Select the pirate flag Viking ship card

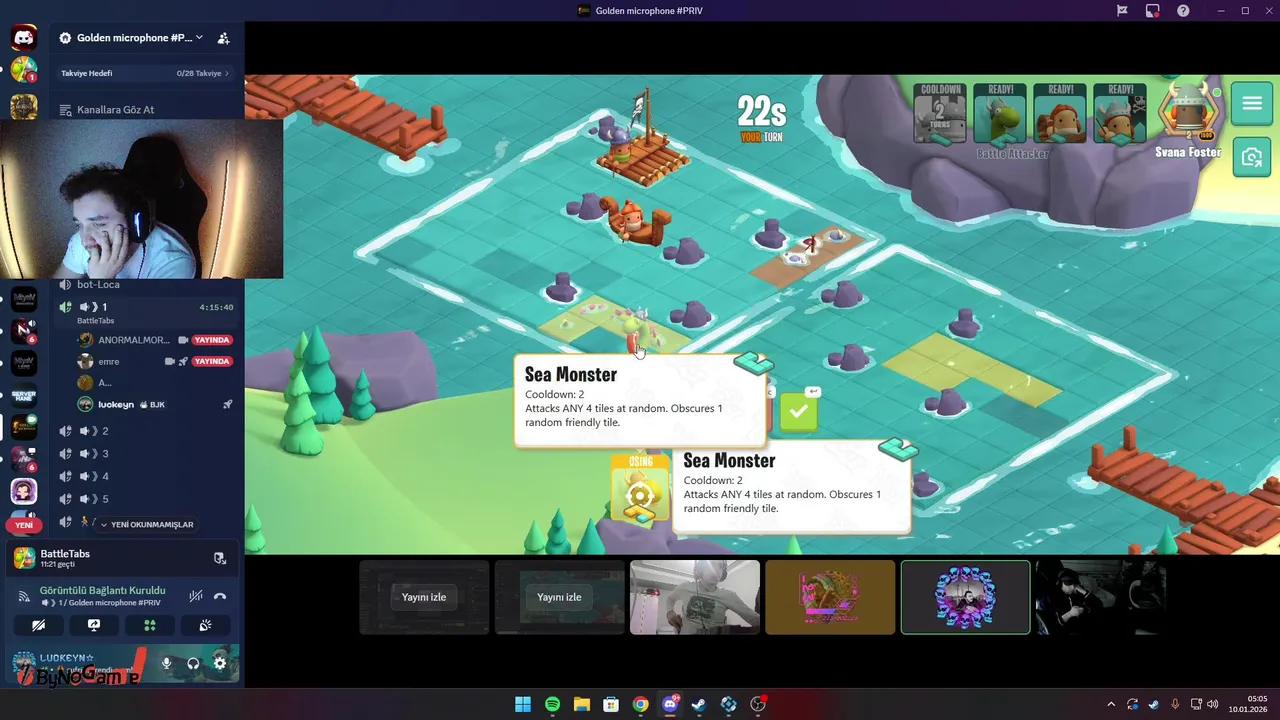1120,115
